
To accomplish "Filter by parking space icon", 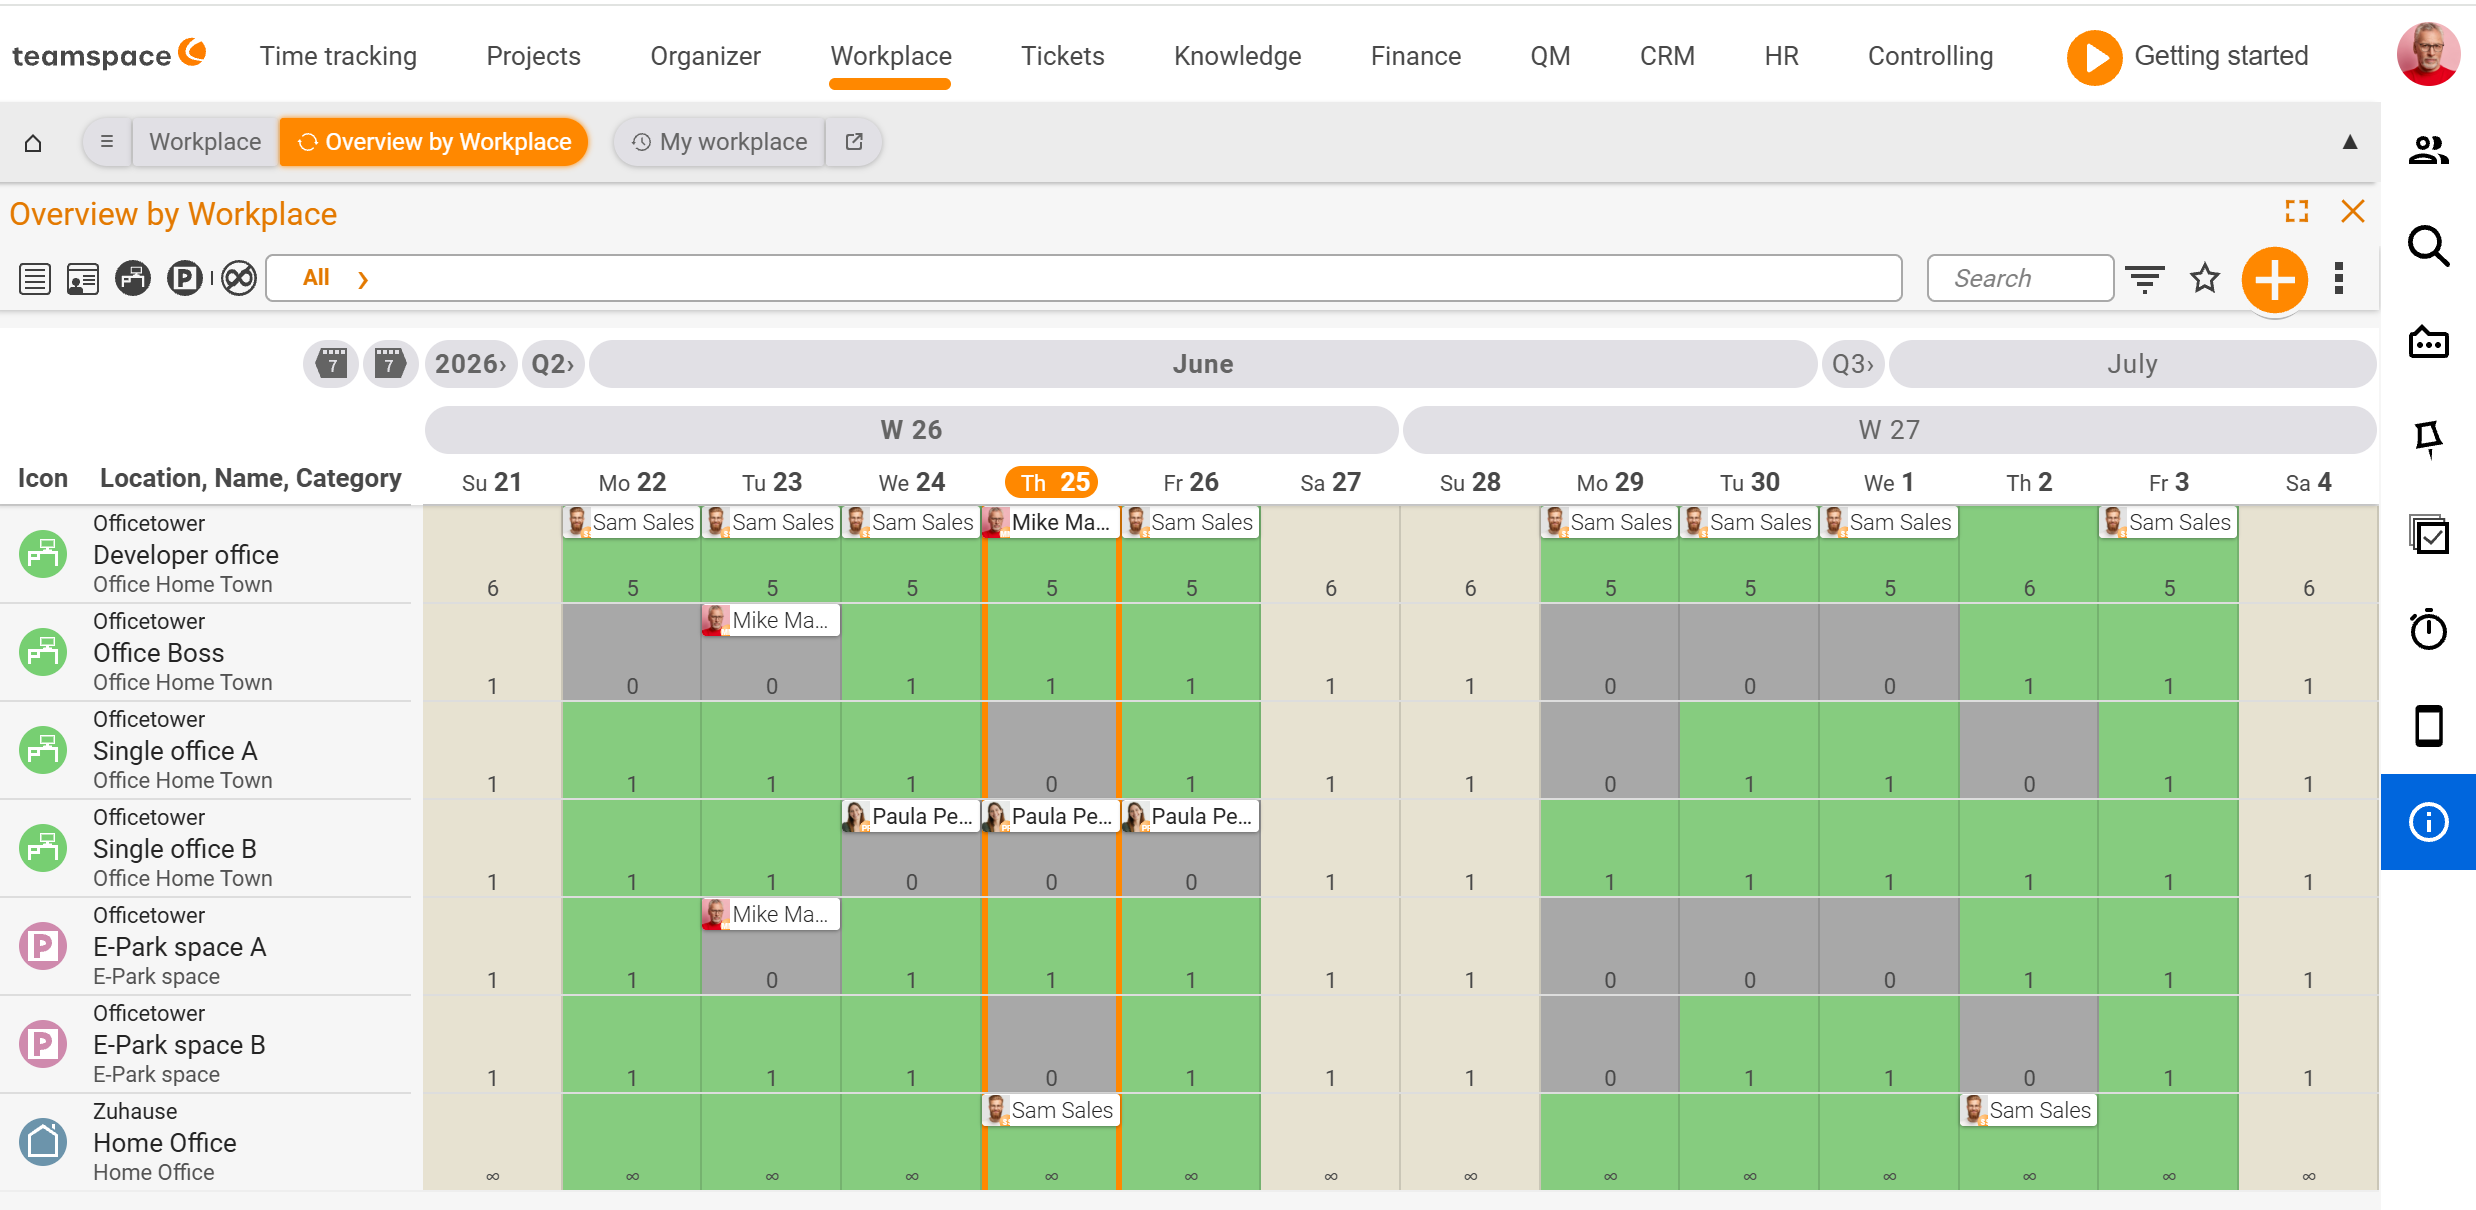I will tap(184, 278).
